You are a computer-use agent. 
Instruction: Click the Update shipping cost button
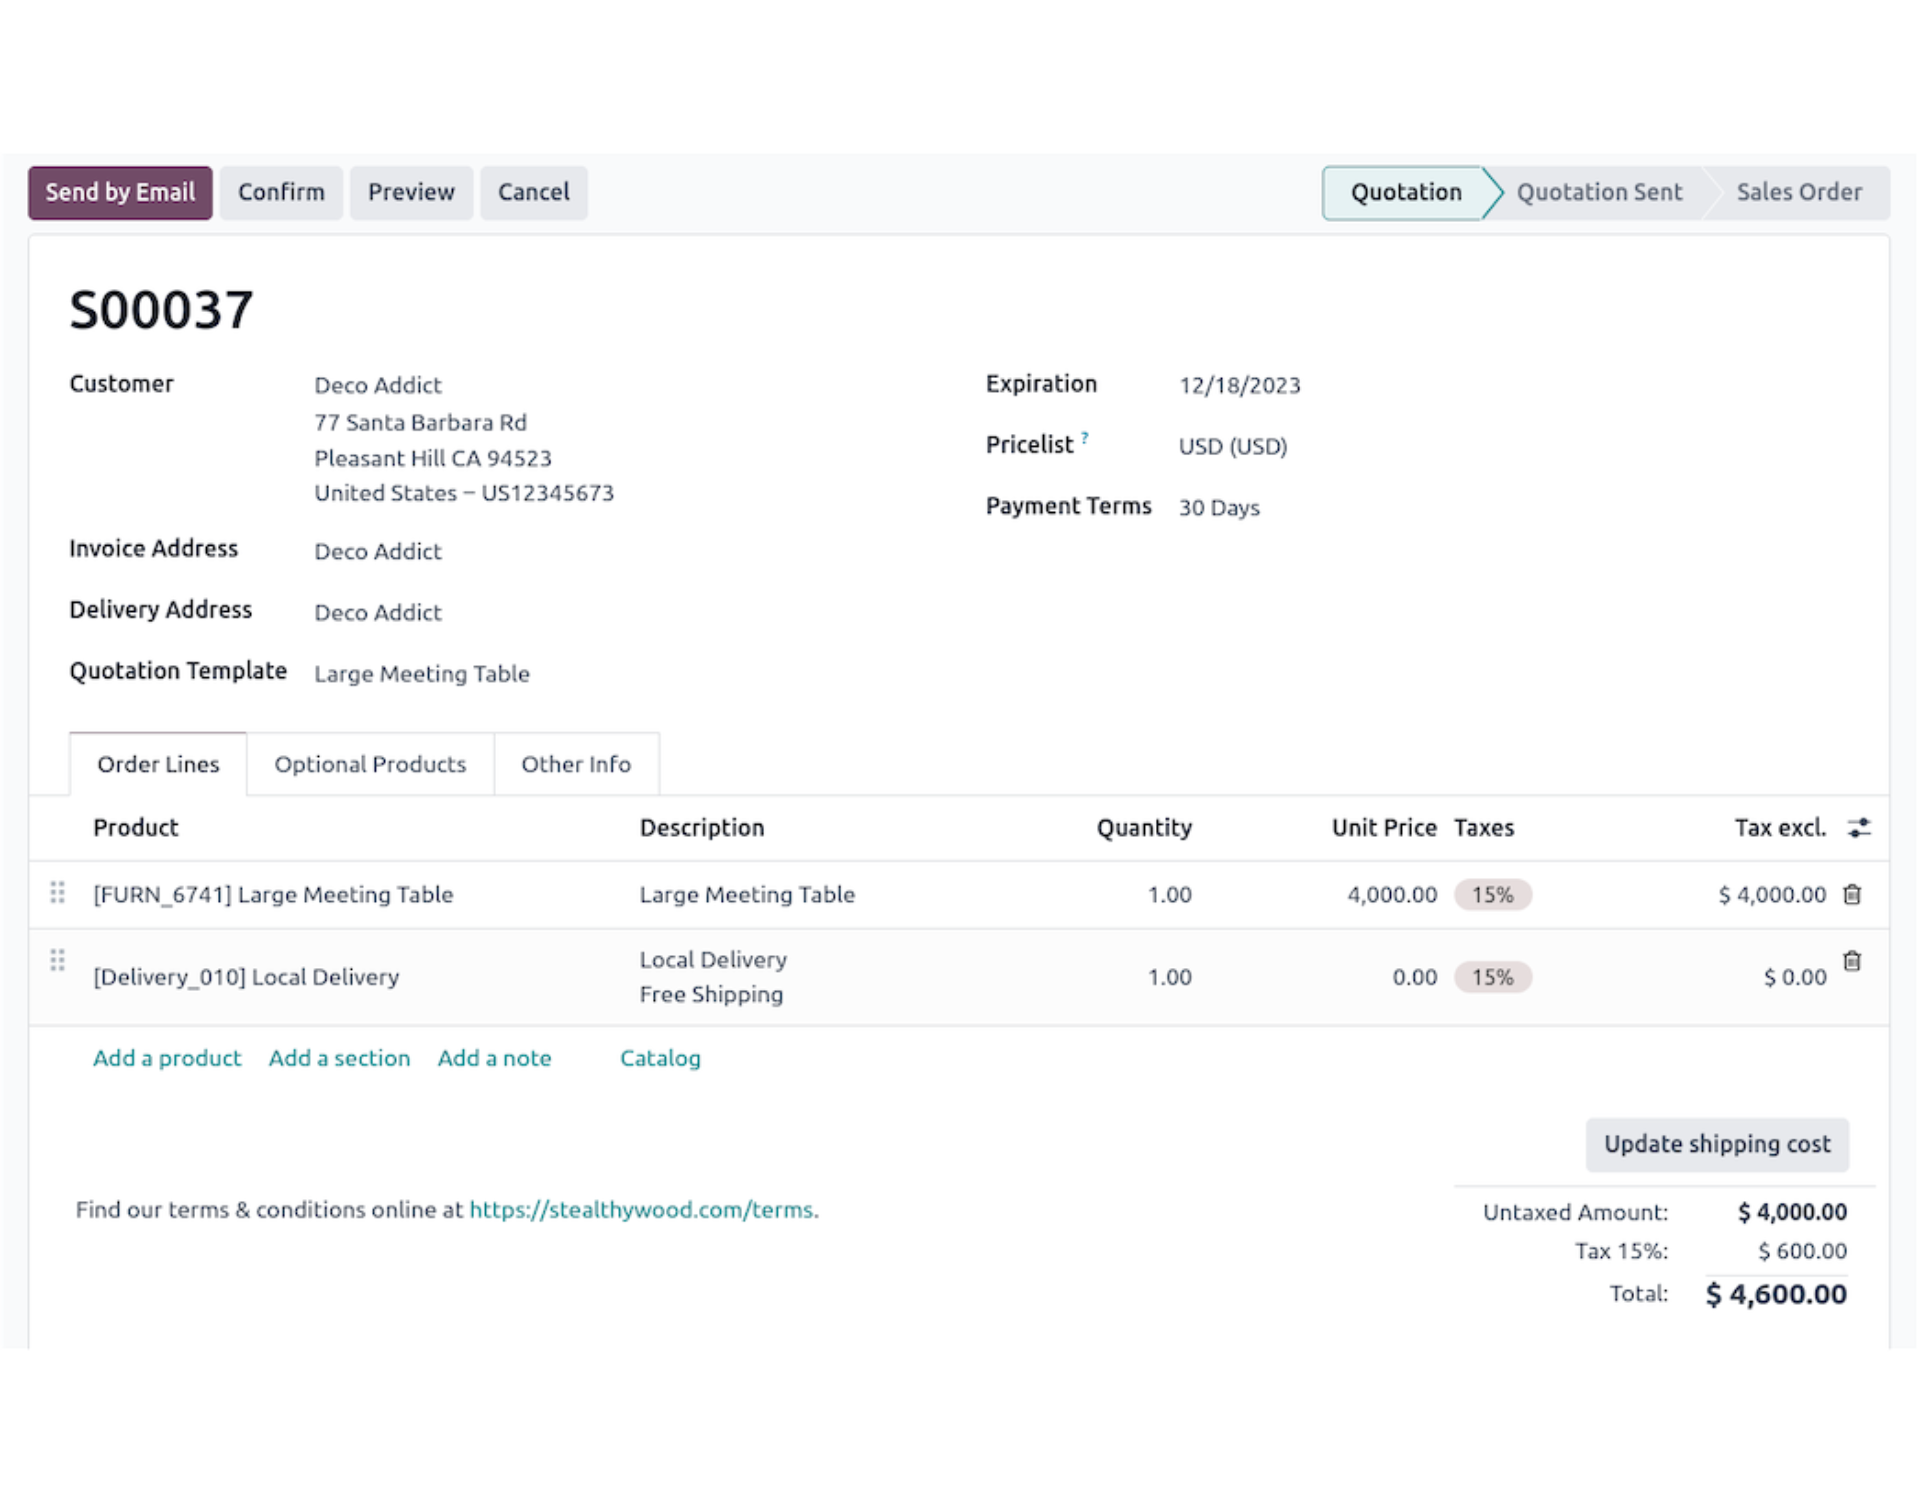coord(1717,1144)
